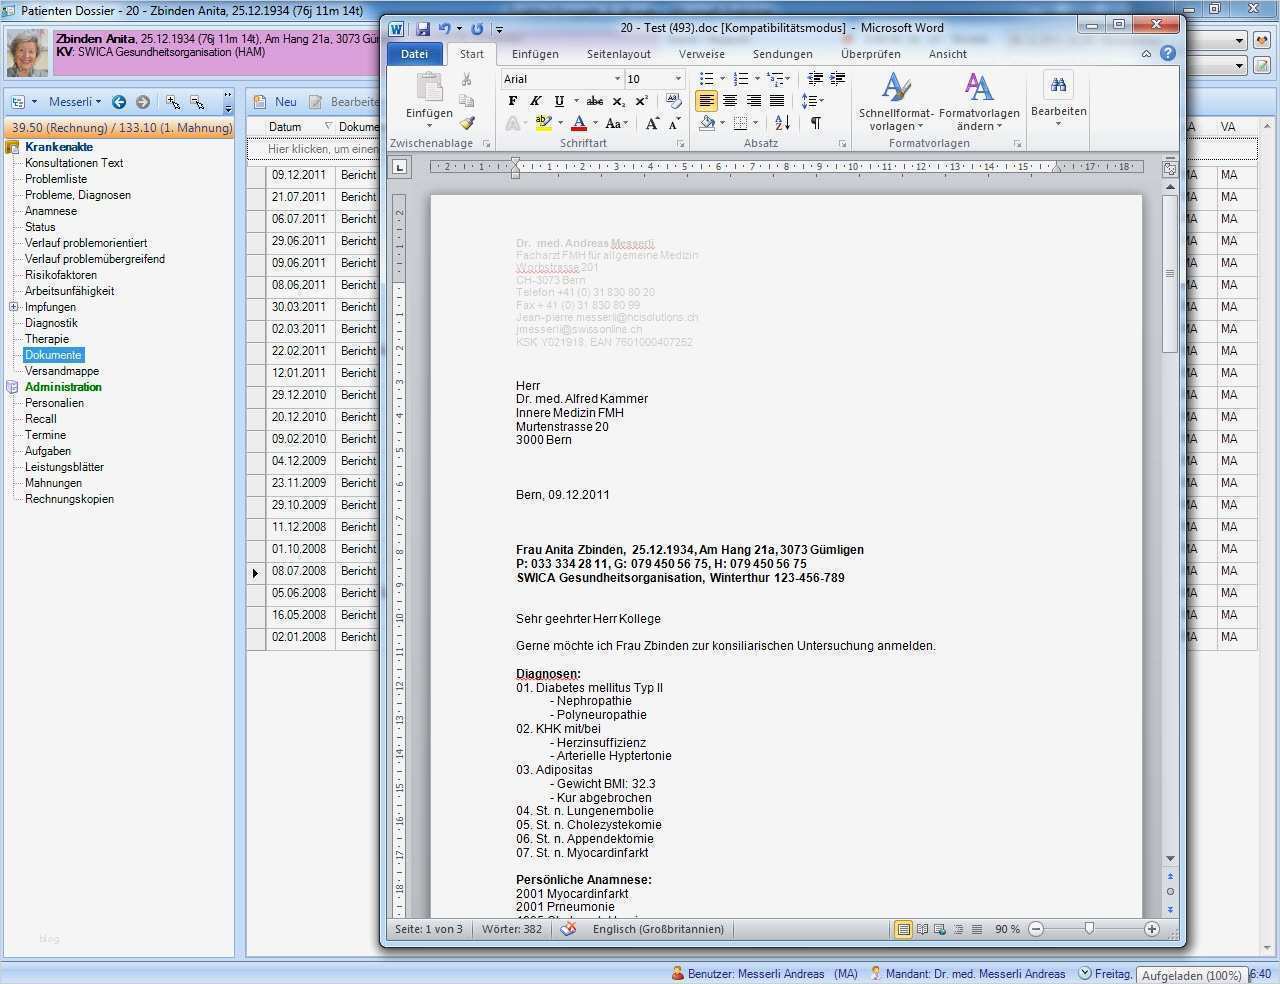Switch to Print Layout view in the status bar
Viewport: 1280px width, 984px height.
[x=903, y=929]
